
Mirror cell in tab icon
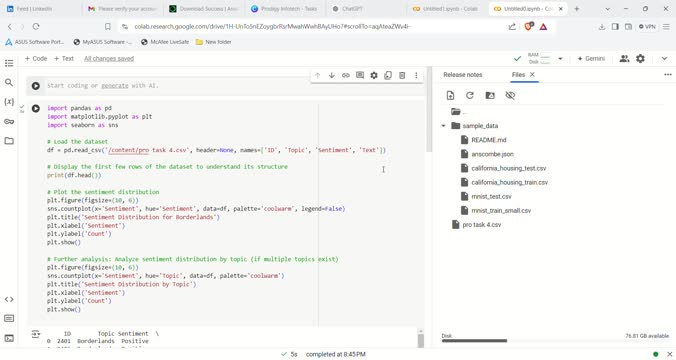(x=388, y=75)
